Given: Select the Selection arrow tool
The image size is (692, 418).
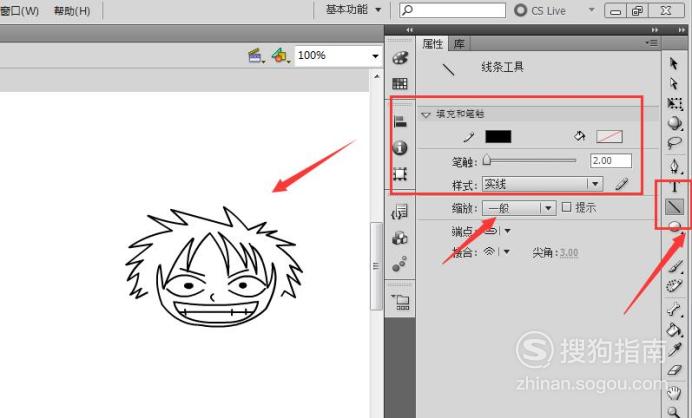Looking at the screenshot, I should click(673, 64).
